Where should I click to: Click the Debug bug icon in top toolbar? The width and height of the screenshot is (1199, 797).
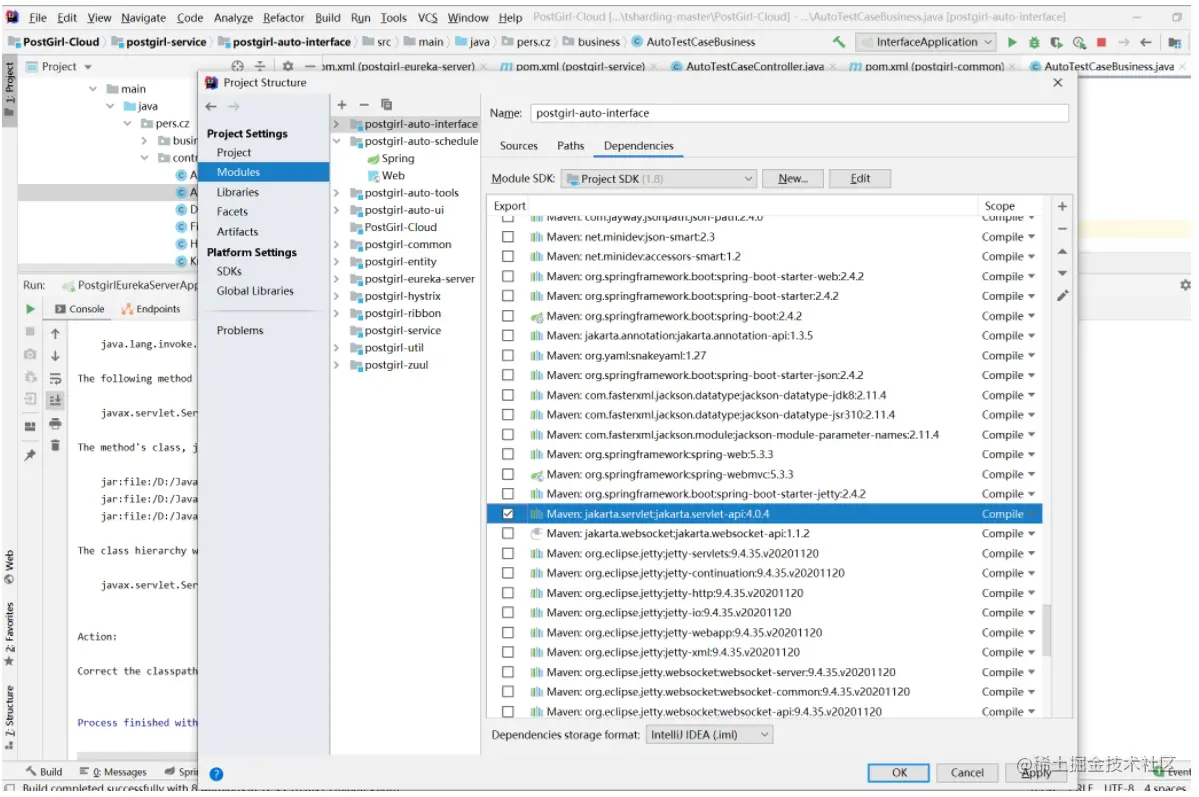[x=1034, y=42]
